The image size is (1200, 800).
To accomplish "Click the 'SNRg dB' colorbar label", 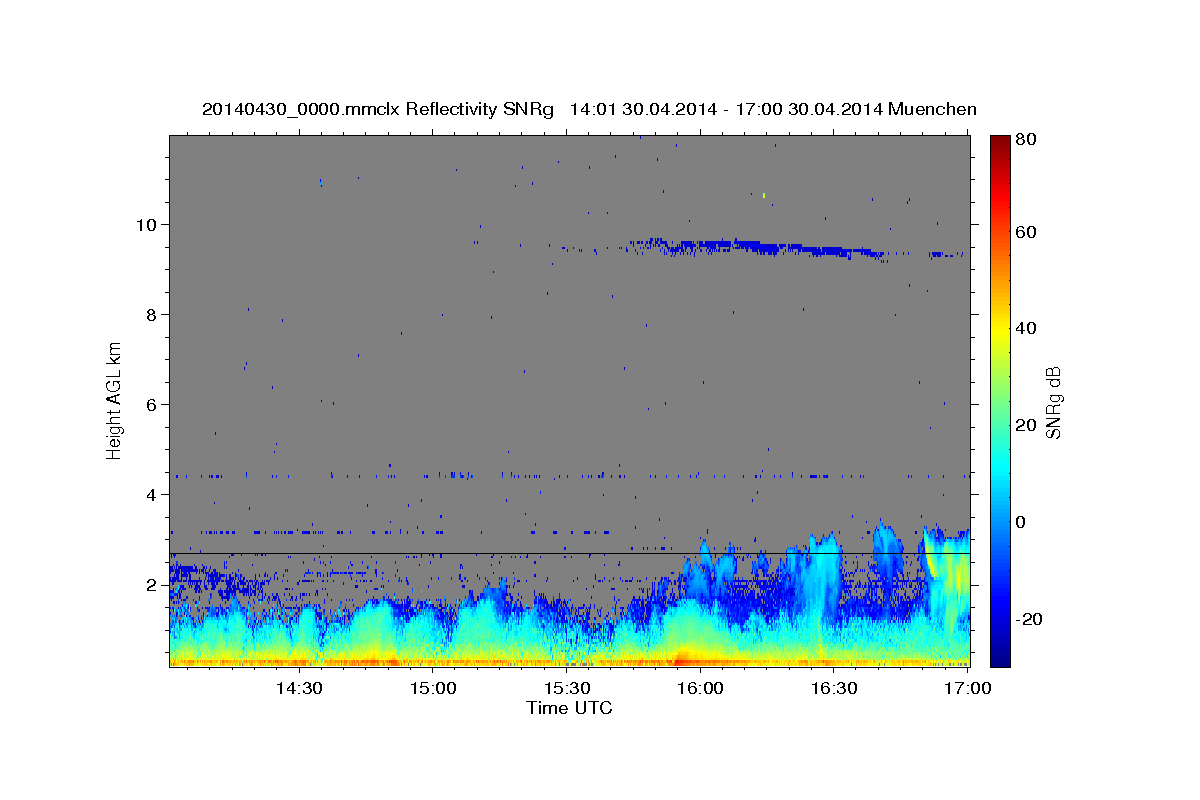I will [x=1053, y=402].
